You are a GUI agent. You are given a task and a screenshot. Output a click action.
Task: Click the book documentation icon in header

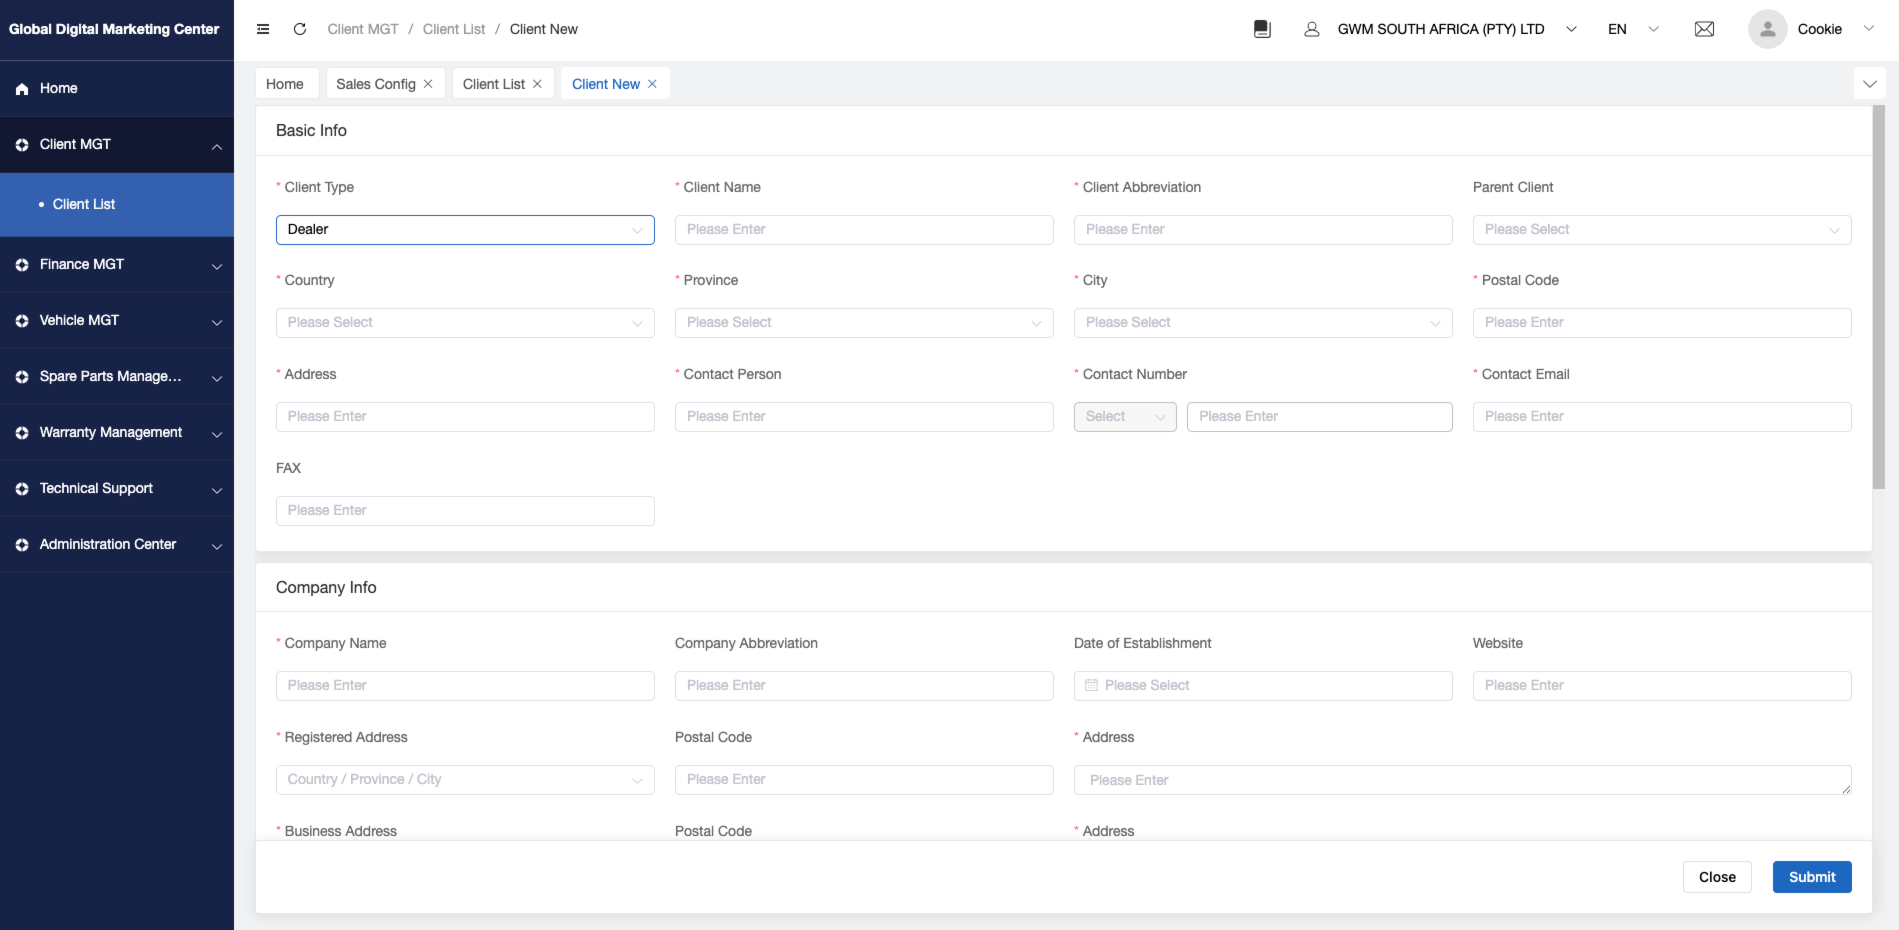pos(1262,29)
